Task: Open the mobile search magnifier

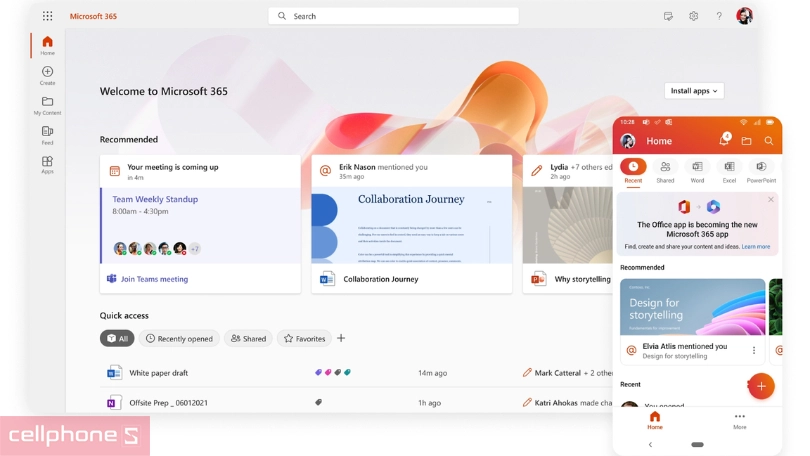Action: tap(769, 140)
